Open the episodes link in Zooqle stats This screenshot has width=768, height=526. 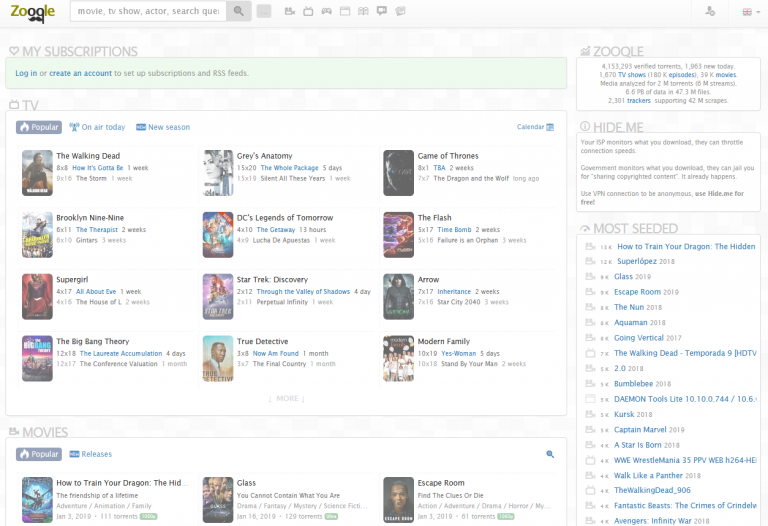tap(681, 75)
